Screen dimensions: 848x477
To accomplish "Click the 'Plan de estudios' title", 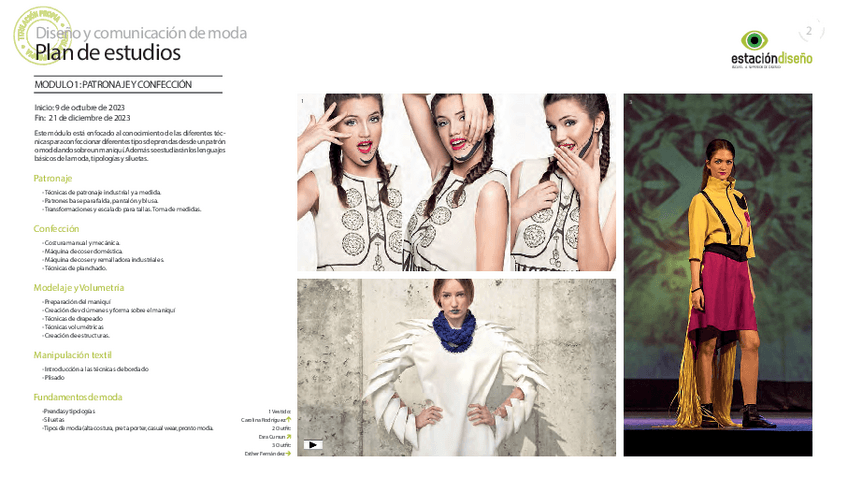I will pyautogui.click(x=108, y=52).
